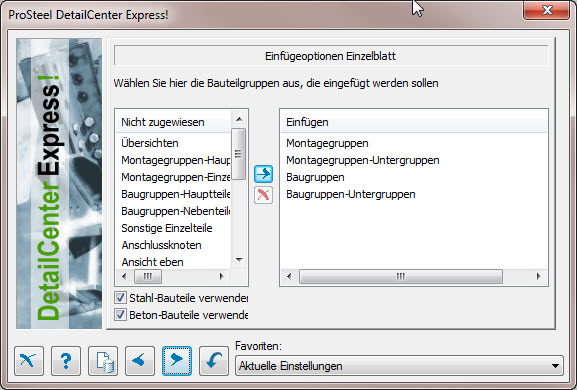Select Montagegruppen-Einzelteile in the left list
The height and width of the screenshot is (390, 577).
coord(176,177)
